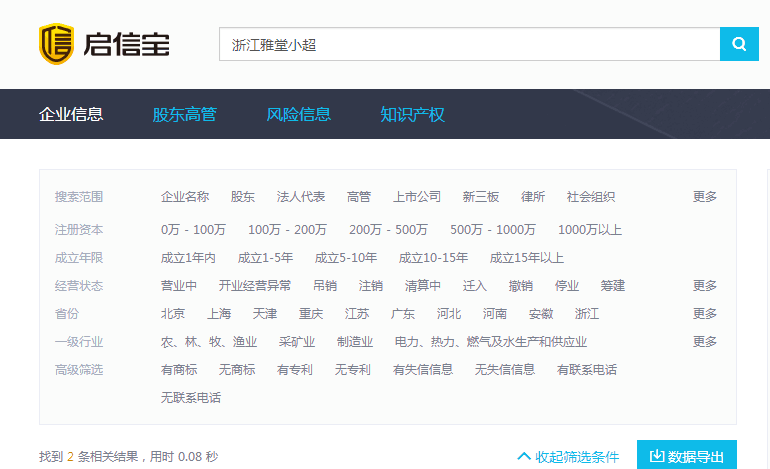This screenshot has width=770, height=469.
Task: Switch to 股东高管 tab
Action: click(184, 114)
